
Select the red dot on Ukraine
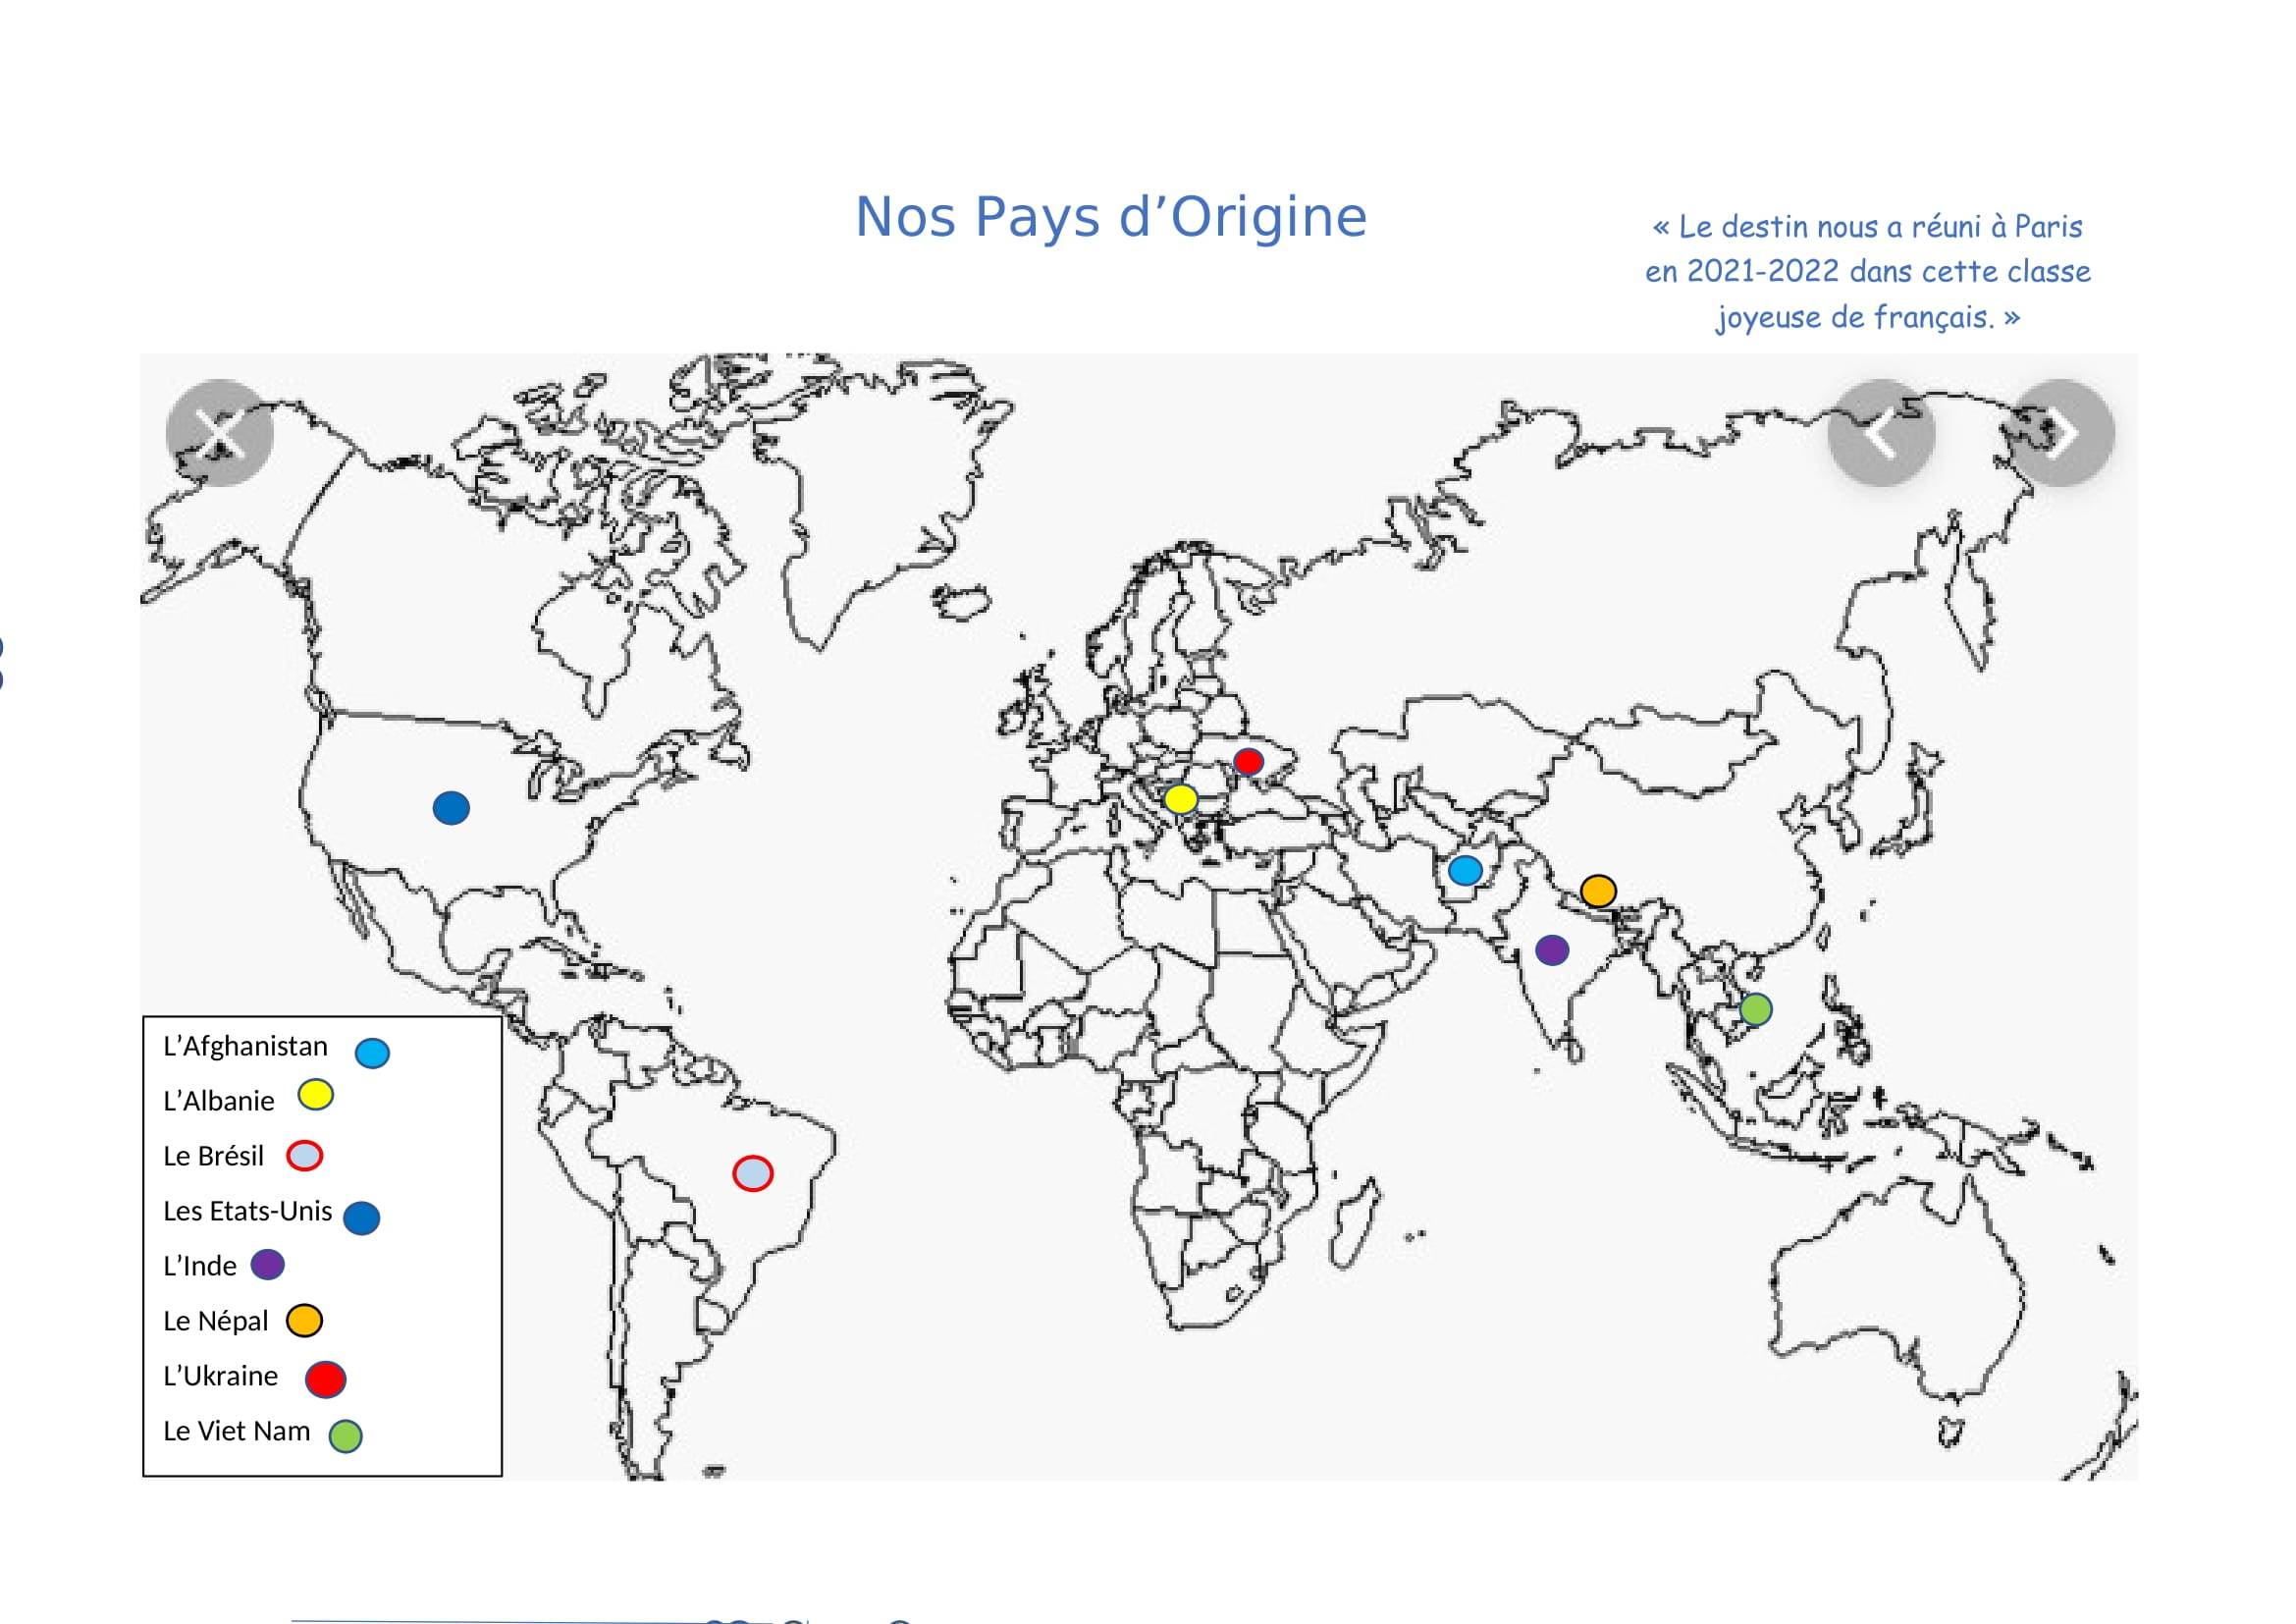pos(1248,762)
